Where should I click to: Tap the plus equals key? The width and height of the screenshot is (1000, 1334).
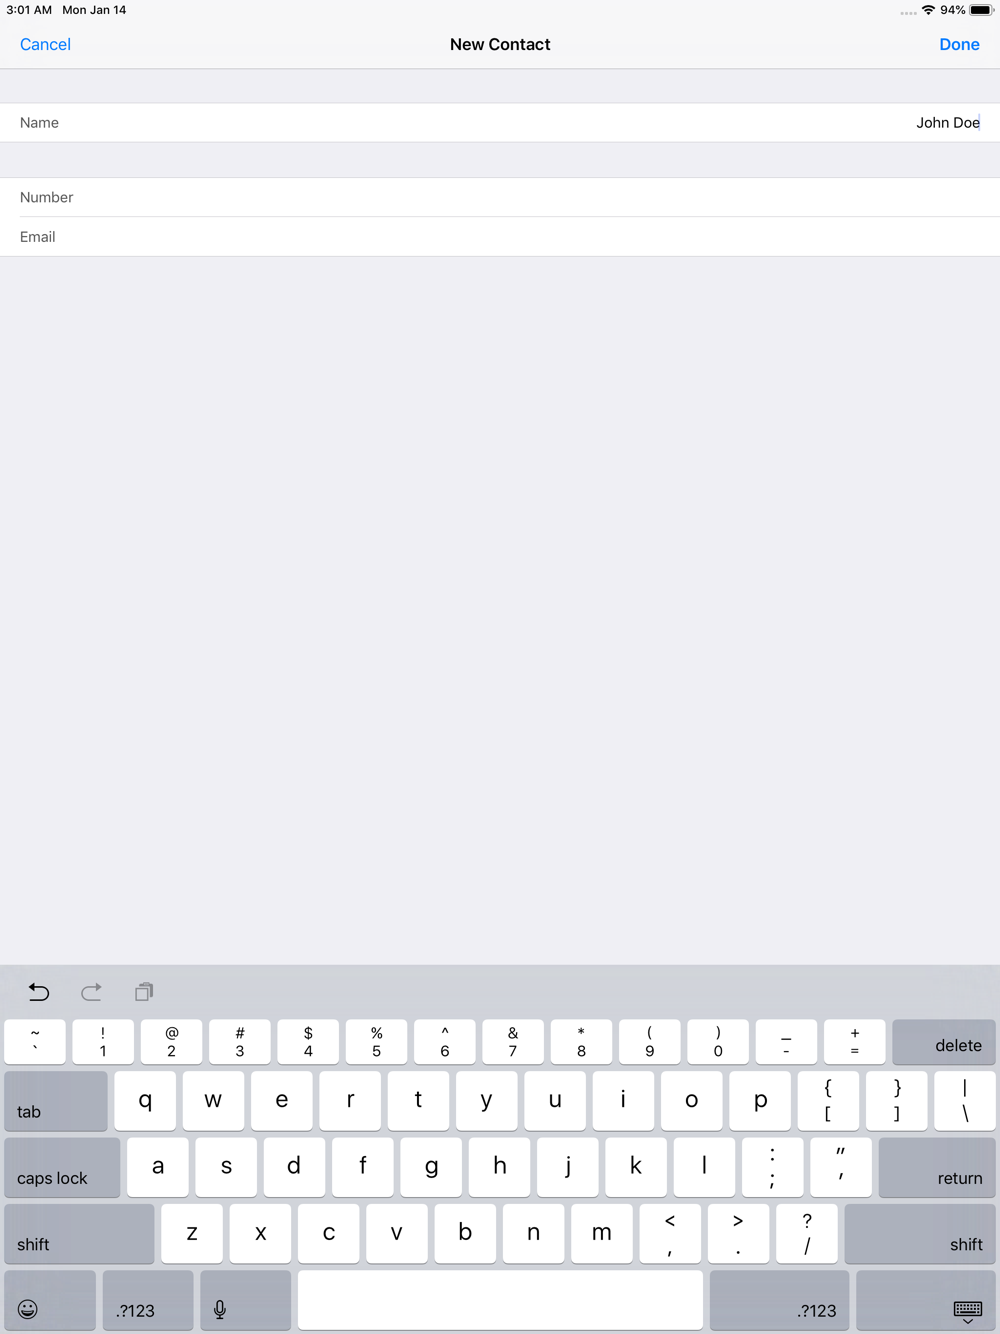(x=855, y=1042)
